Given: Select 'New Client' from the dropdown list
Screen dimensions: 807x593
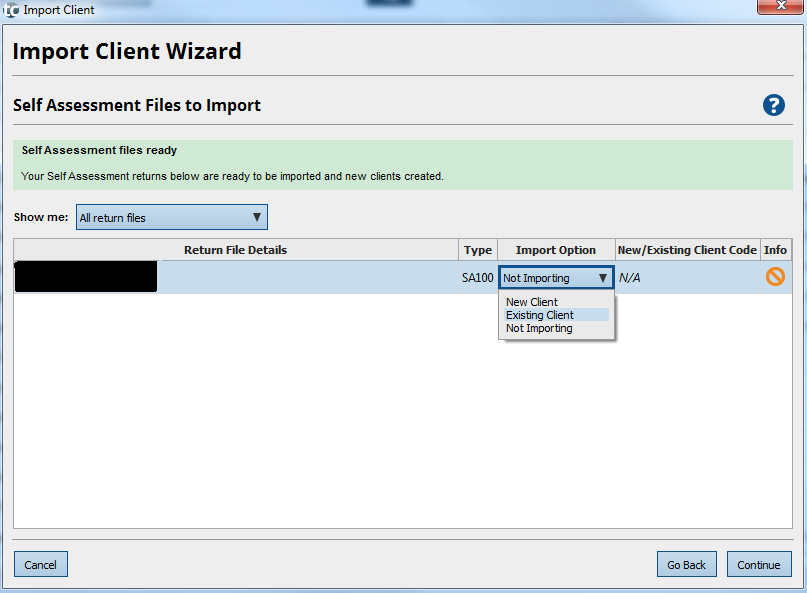Looking at the screenshot, I should [x=532, y=302].
